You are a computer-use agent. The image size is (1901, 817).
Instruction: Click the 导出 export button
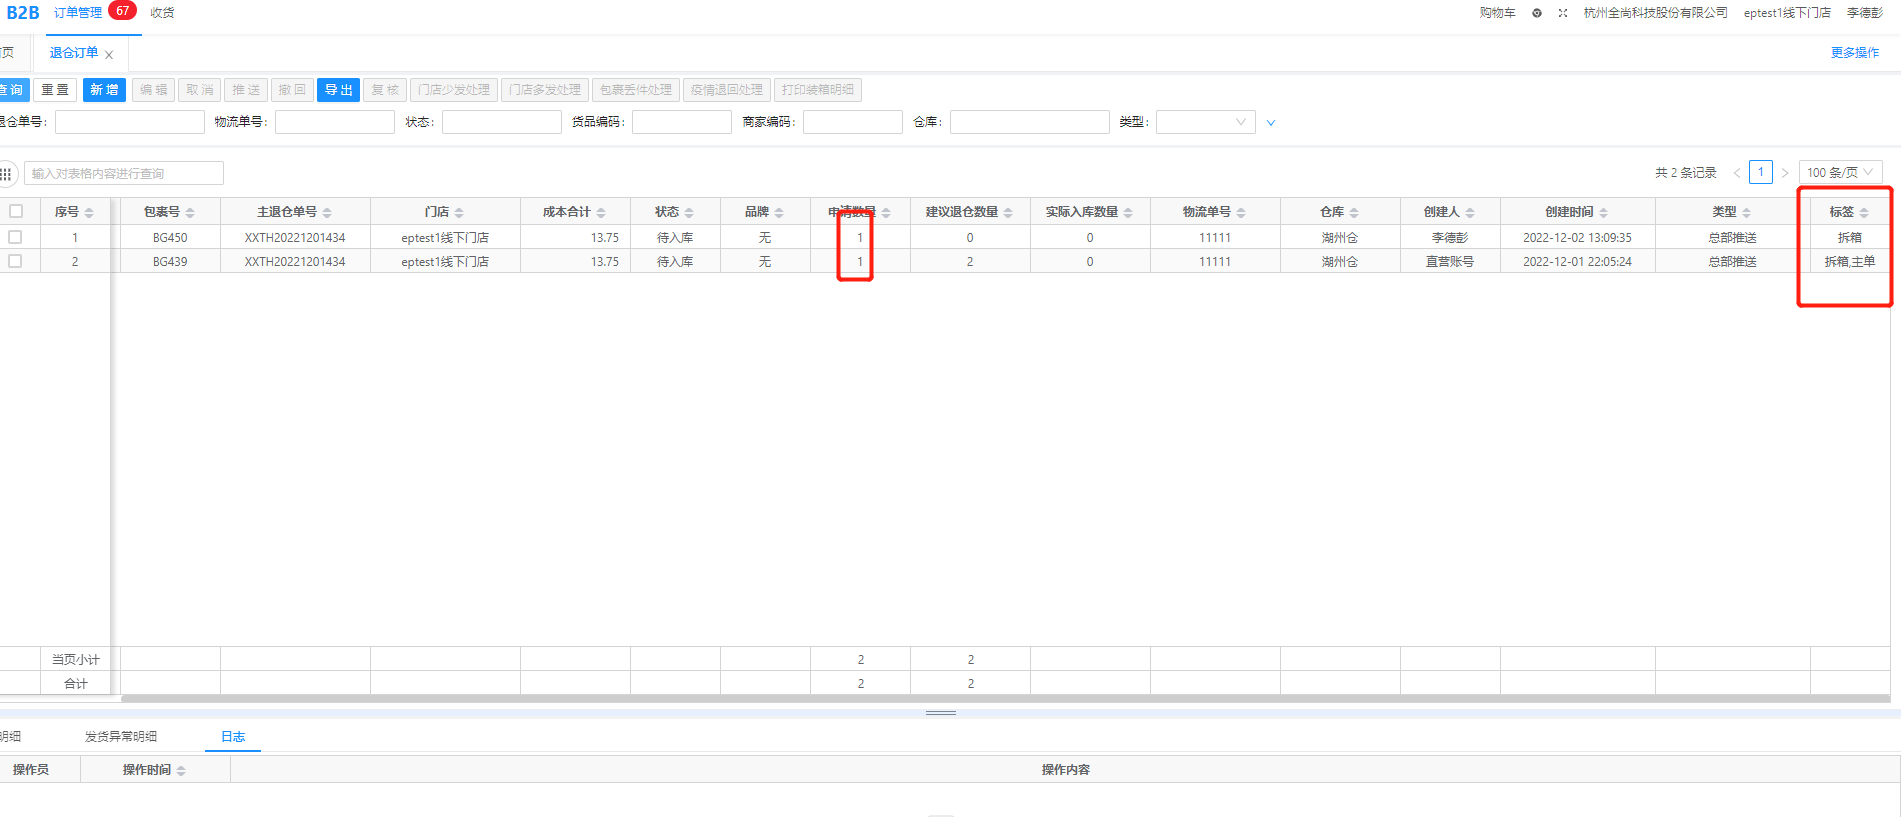coord(338,90)
